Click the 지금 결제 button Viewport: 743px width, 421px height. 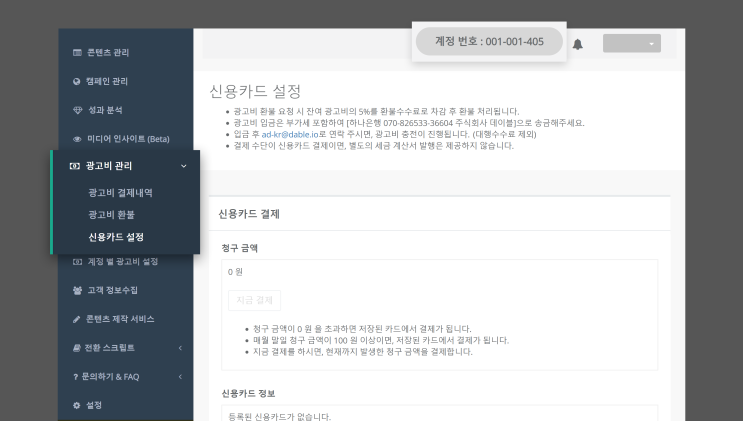pyautogui.click(x=254, y=301)
